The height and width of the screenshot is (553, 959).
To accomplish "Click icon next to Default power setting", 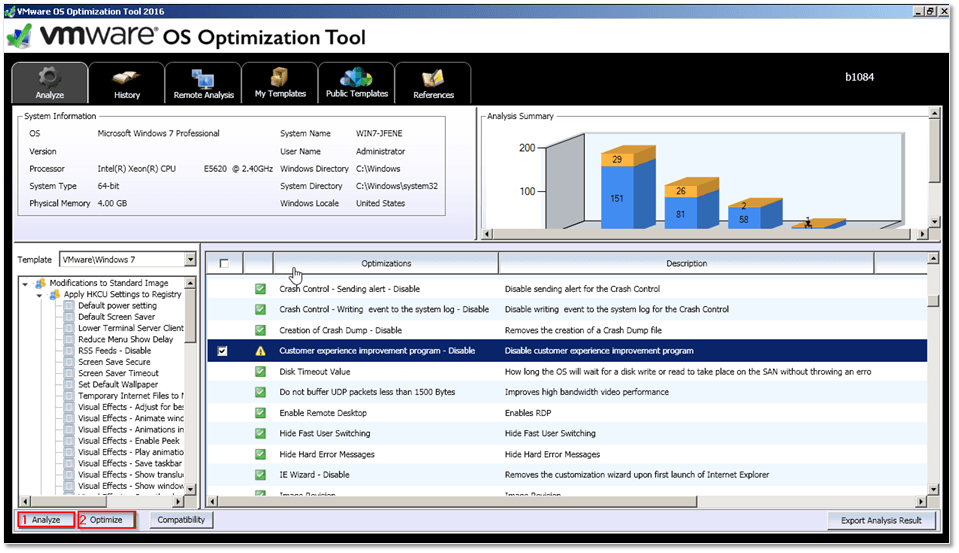I will pyautogui.click(x=69, y=306).
